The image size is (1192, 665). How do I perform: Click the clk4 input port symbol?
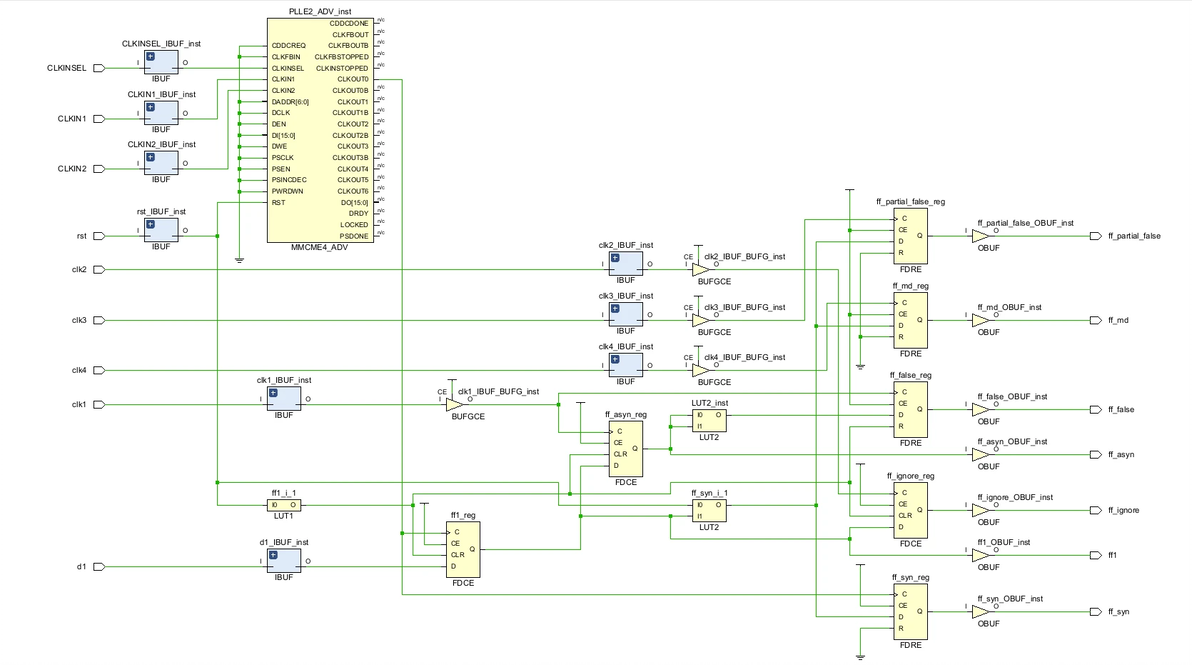coord(99,371)
